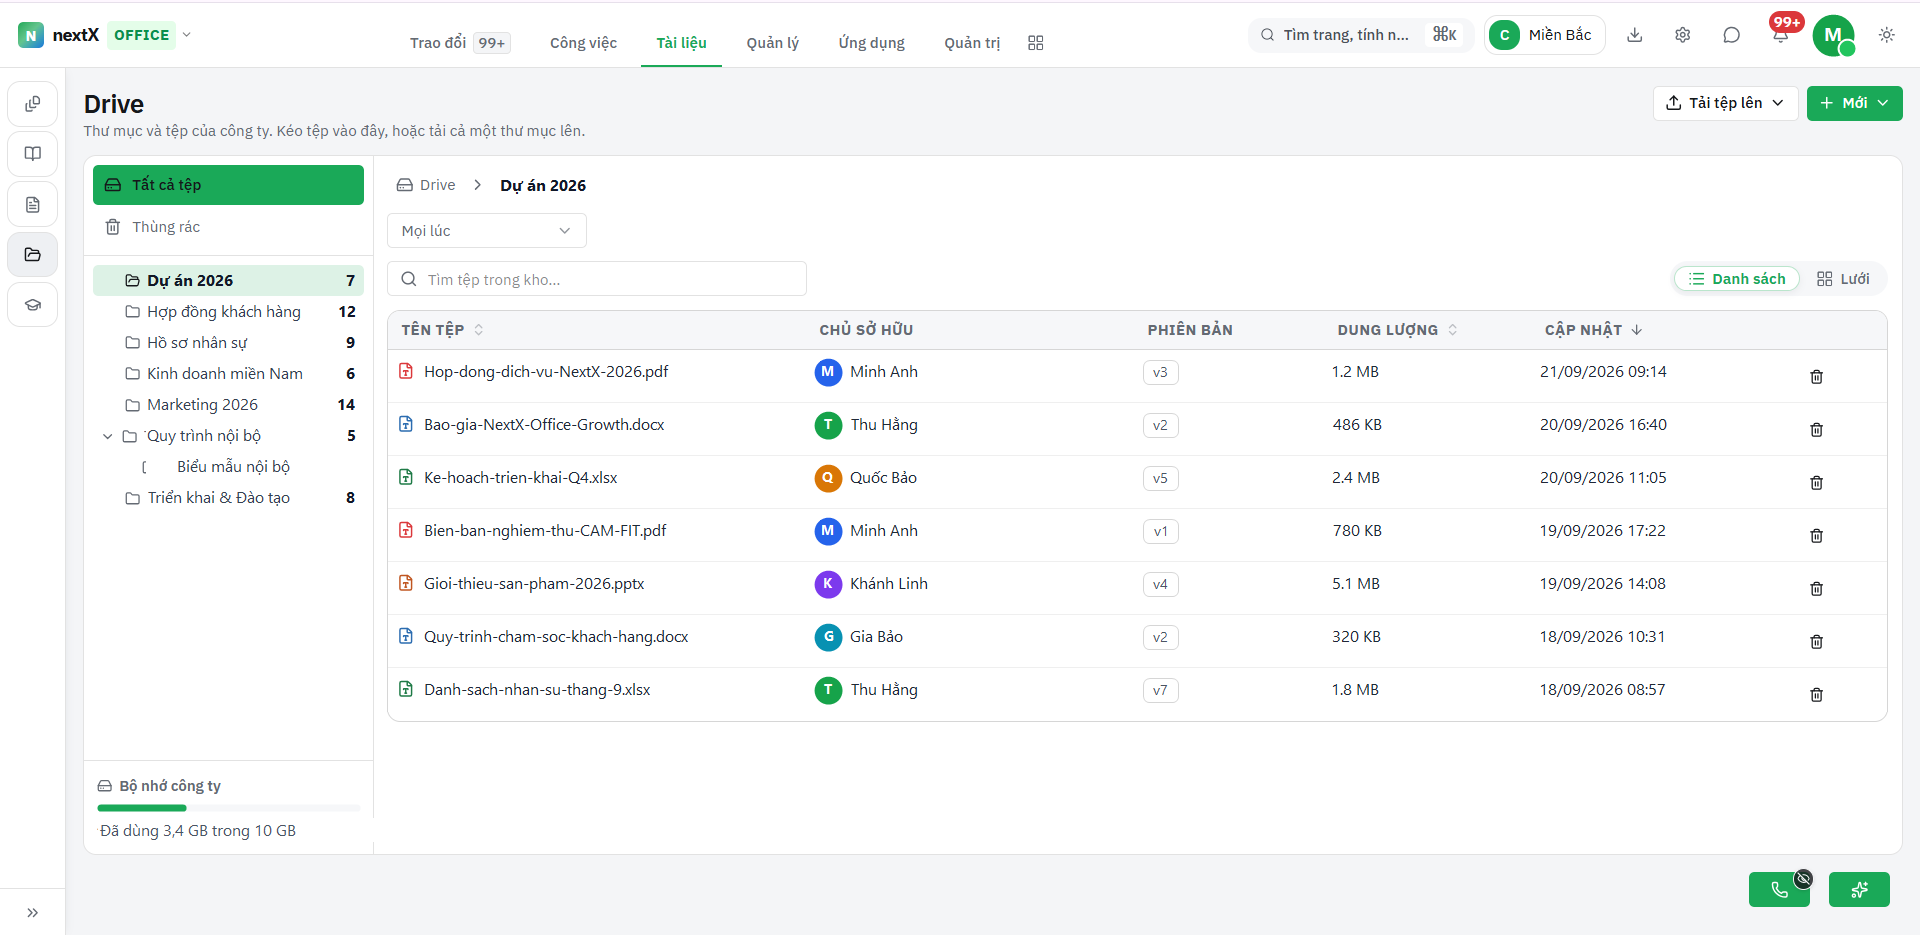Open the Công việc tab
The height and width of the screenshot is (935, 1920).
tap(583, 43)
